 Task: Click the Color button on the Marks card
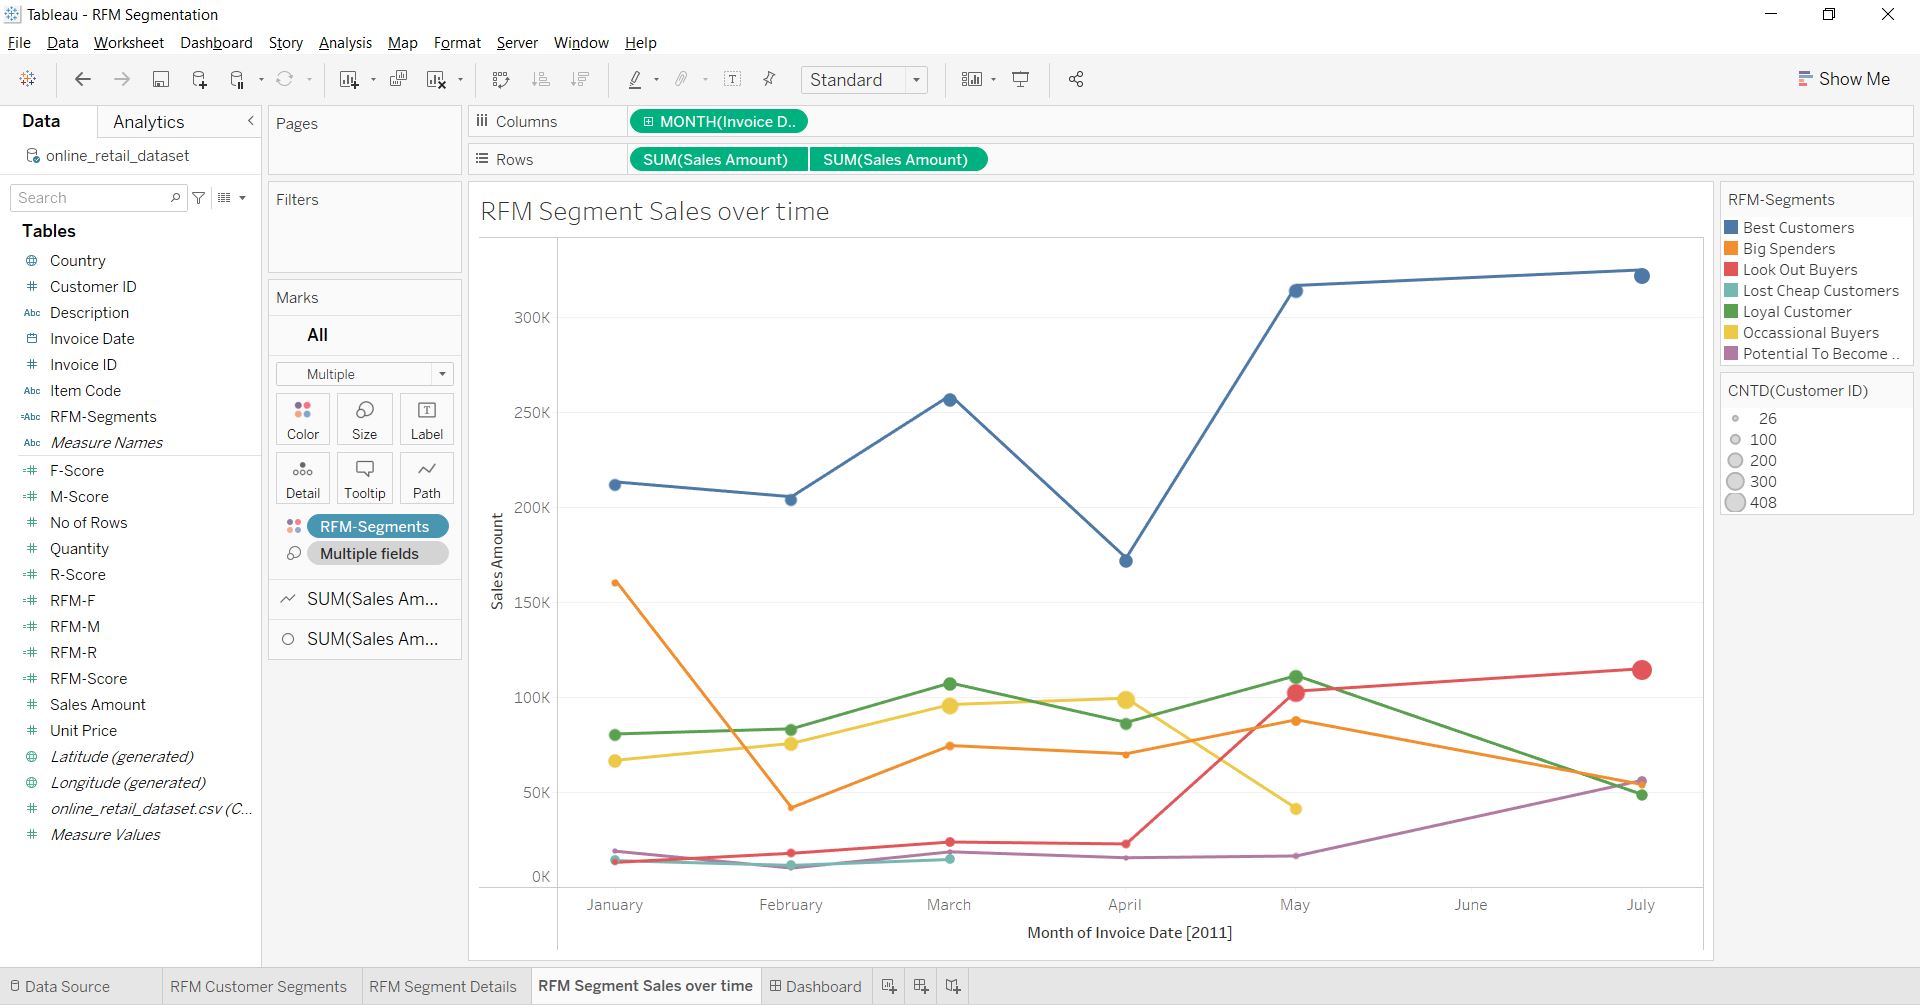(x=302, y=418)
